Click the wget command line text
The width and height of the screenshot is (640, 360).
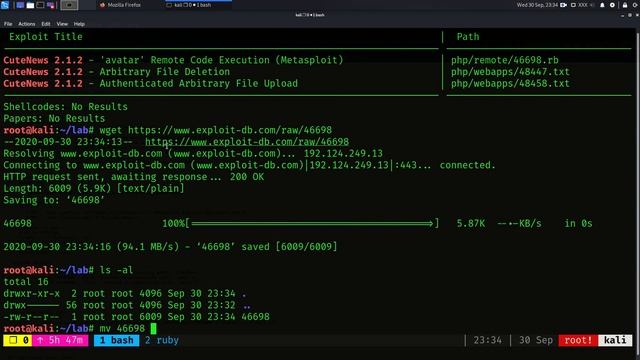click(216, 130)
